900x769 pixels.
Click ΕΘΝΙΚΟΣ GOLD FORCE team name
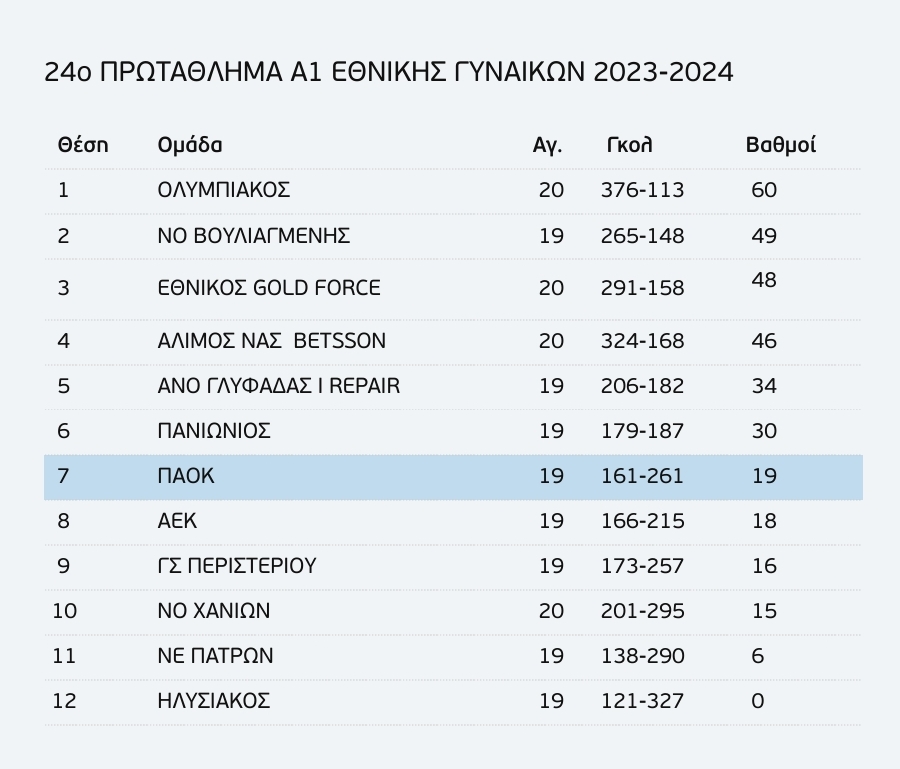click(269, 288)
